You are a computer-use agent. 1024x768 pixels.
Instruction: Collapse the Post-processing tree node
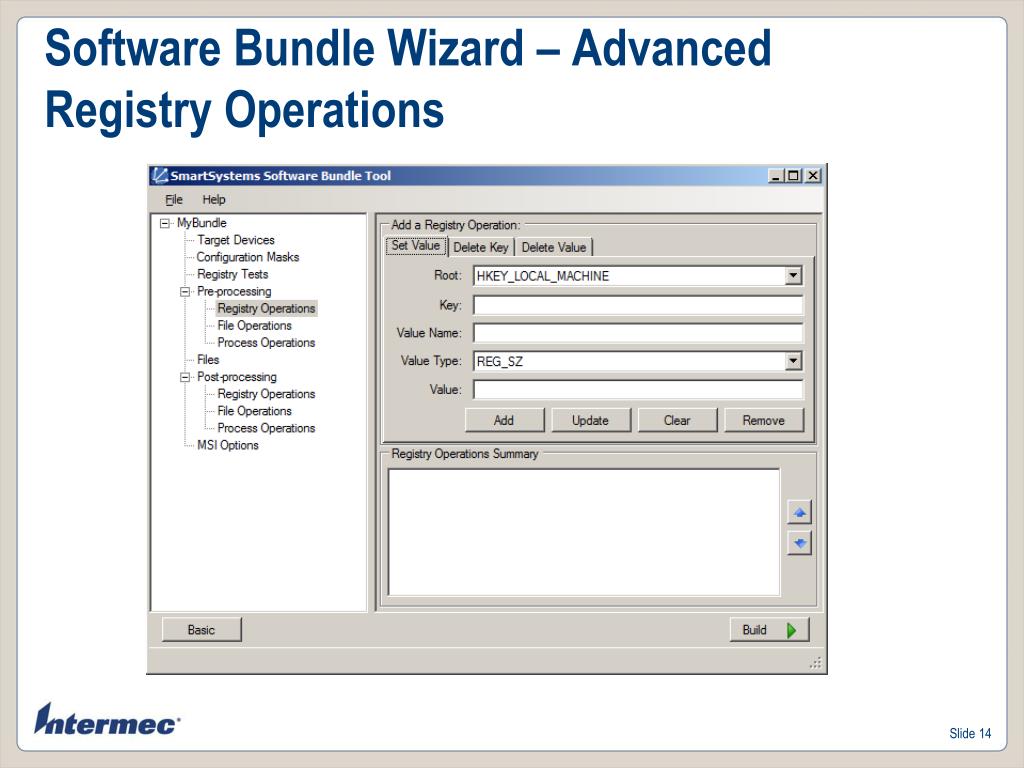pyautogui.click(x=185, y=377)
